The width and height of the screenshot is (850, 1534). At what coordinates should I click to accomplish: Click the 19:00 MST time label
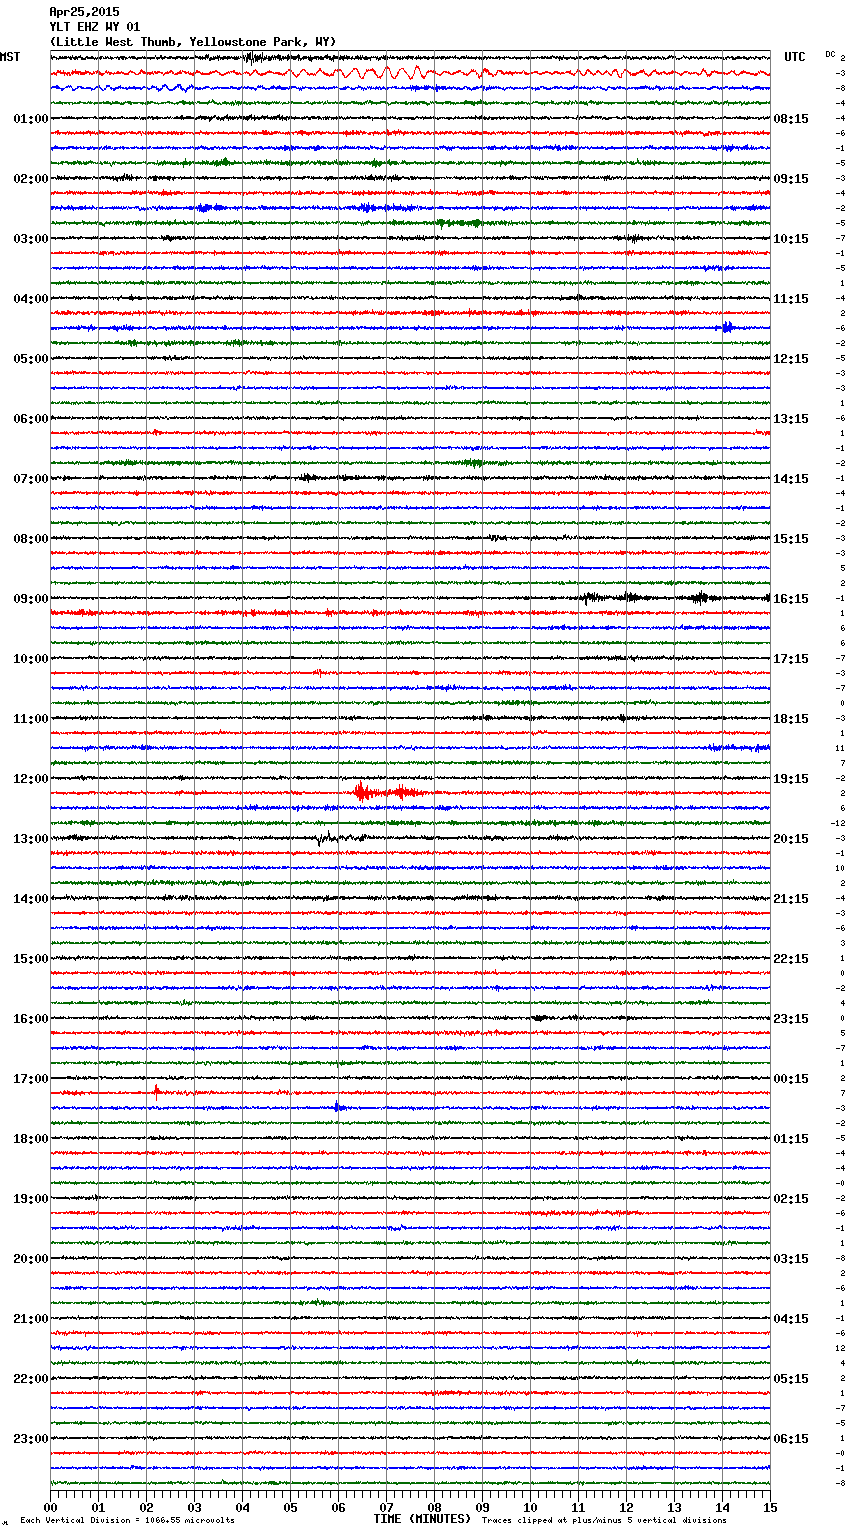31,1199
